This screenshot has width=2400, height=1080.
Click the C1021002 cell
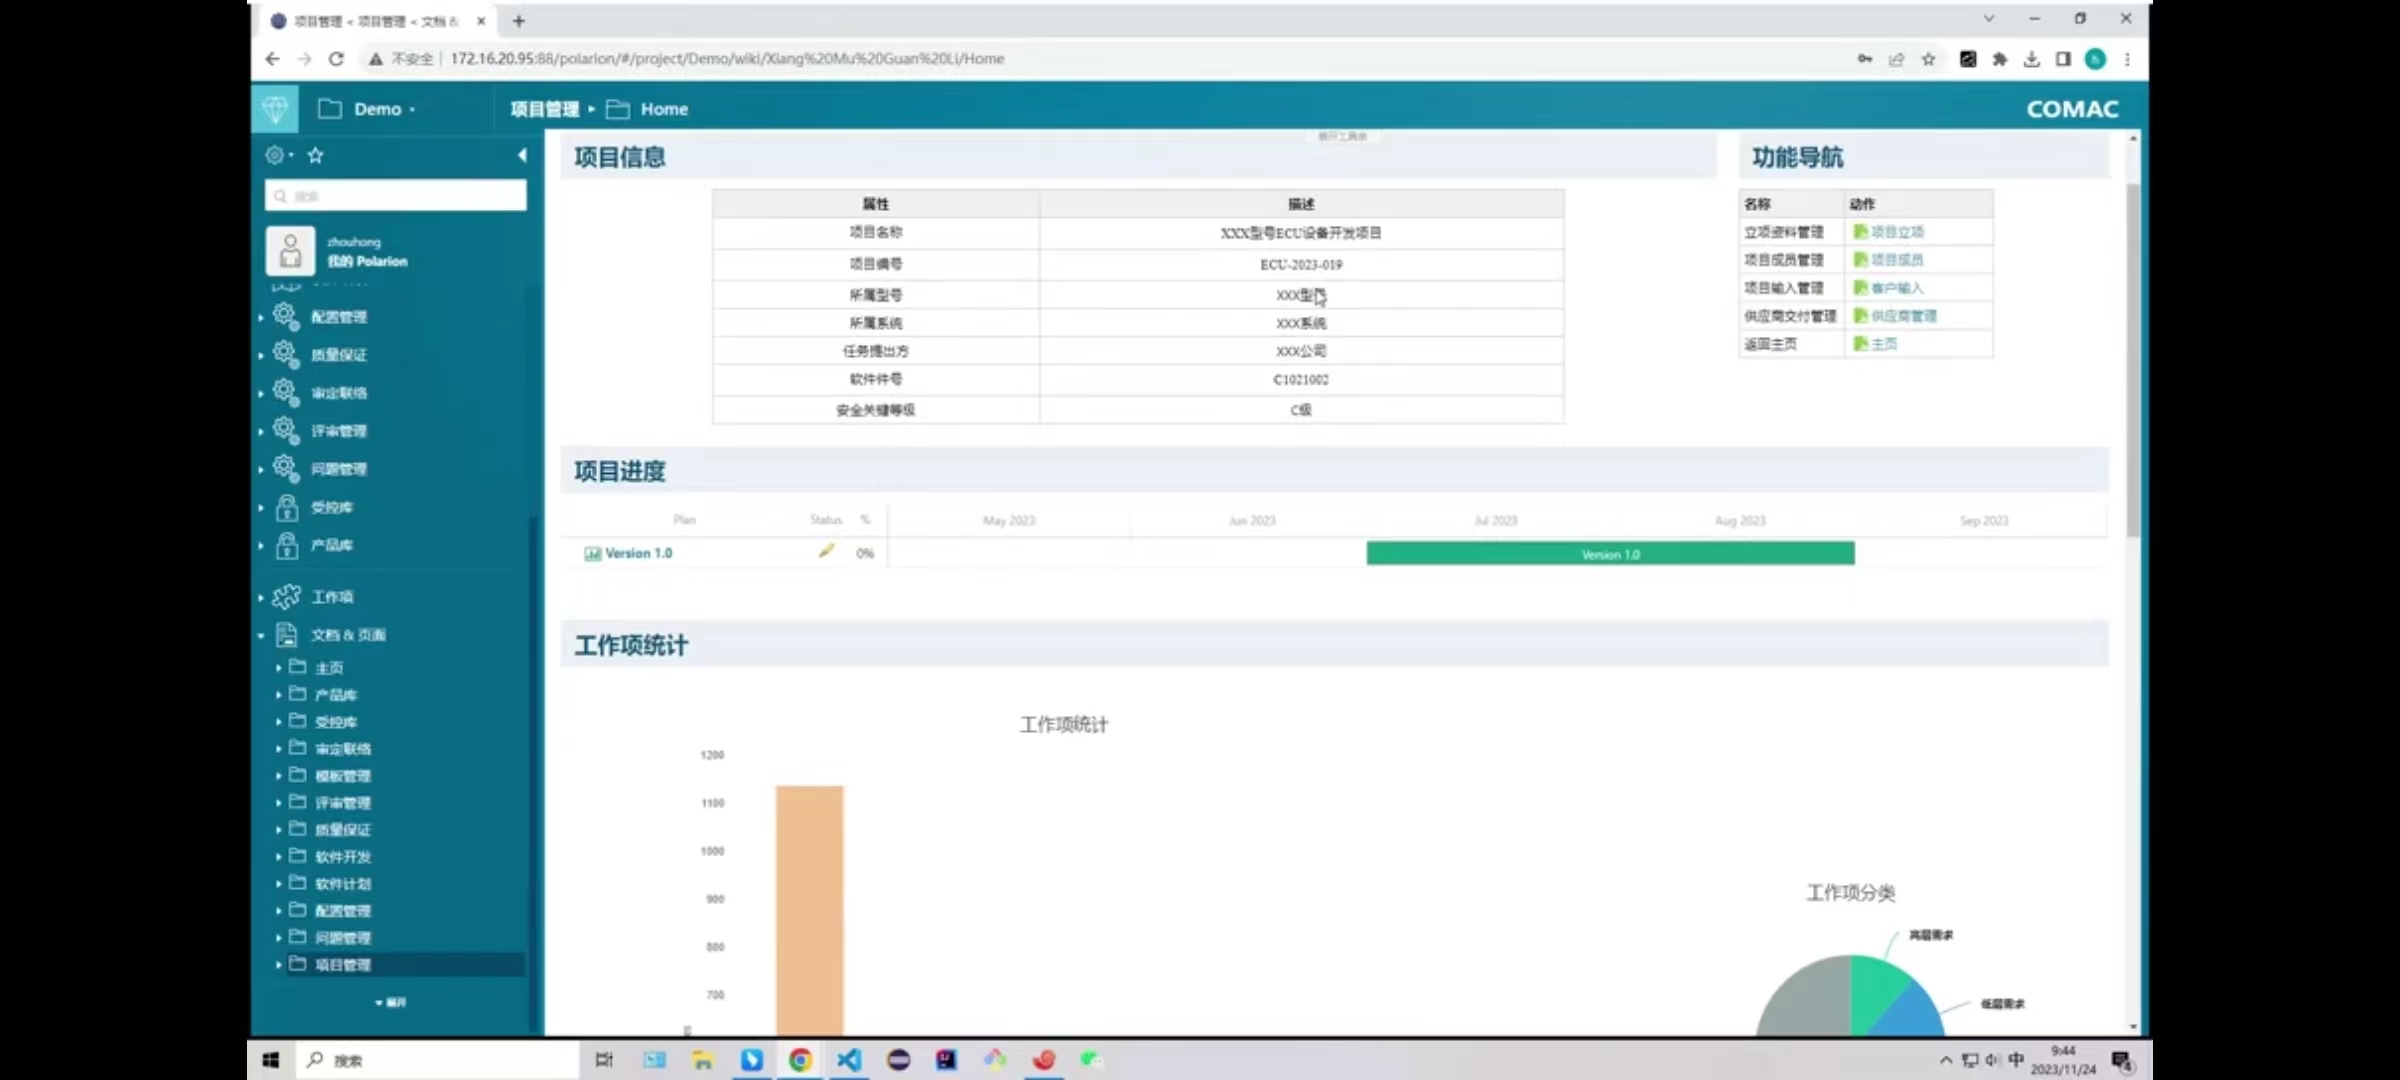click(1301, 380)
